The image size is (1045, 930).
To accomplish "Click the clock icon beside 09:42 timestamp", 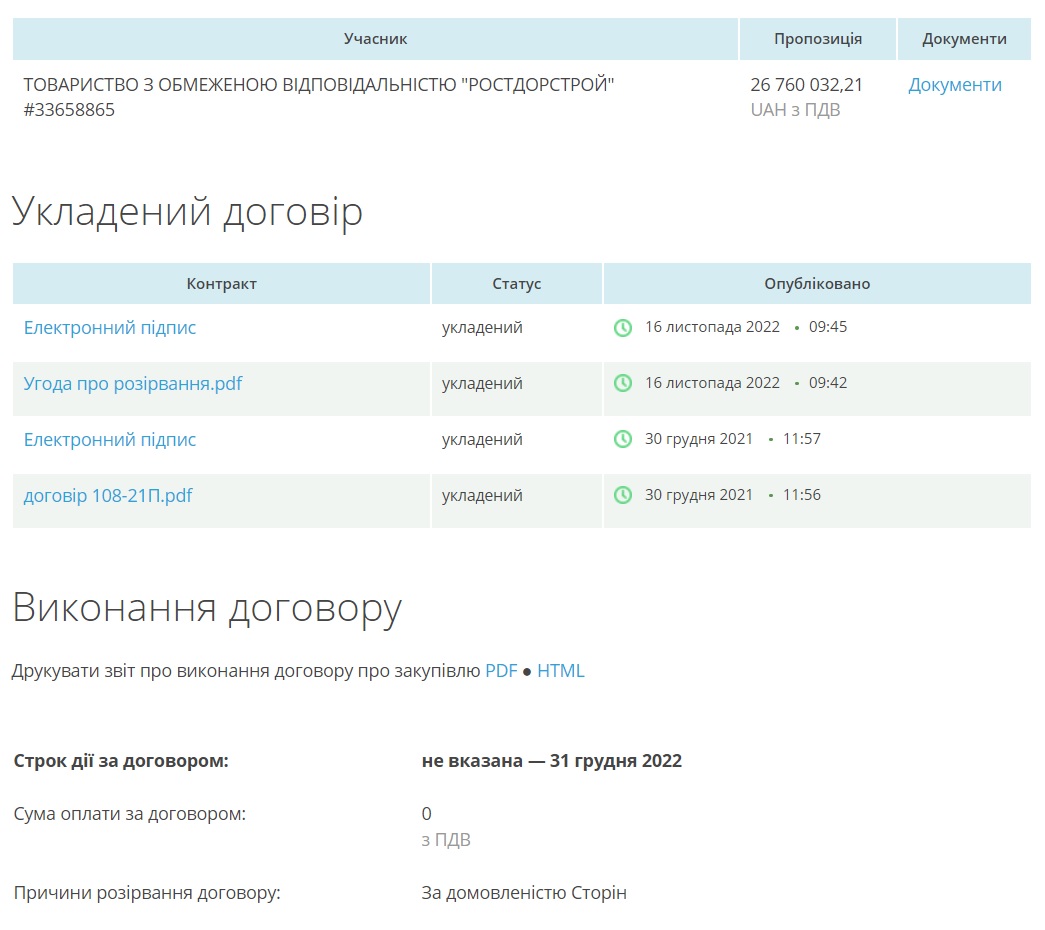I will (x=623, y=384).
